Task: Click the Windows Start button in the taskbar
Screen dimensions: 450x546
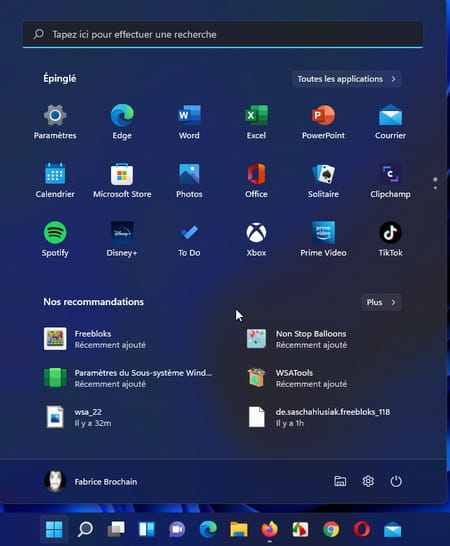Action: [x=54, y=529]
